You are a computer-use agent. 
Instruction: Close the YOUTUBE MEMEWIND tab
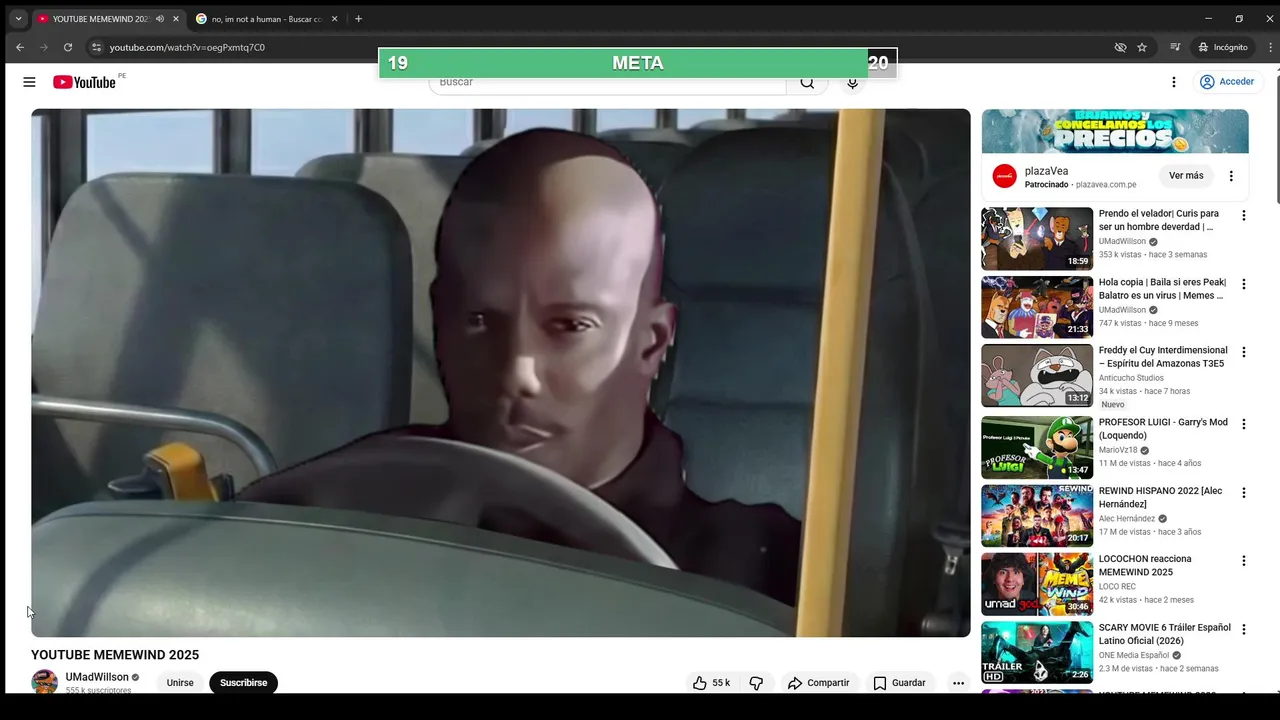(x=176, y=19)
